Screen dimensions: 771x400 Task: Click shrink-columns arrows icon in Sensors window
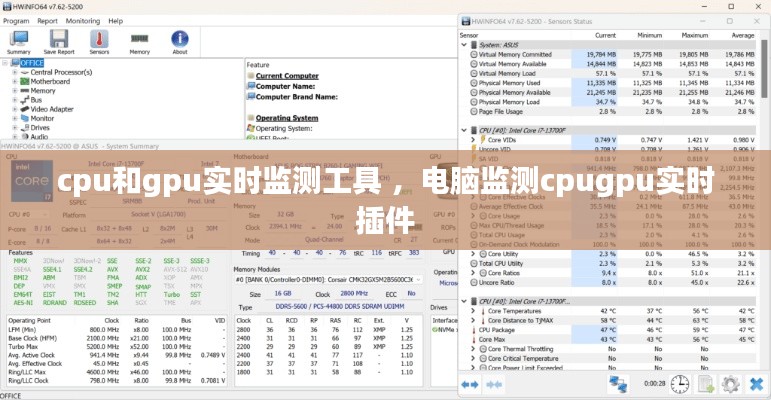click(x=494, y=384)
